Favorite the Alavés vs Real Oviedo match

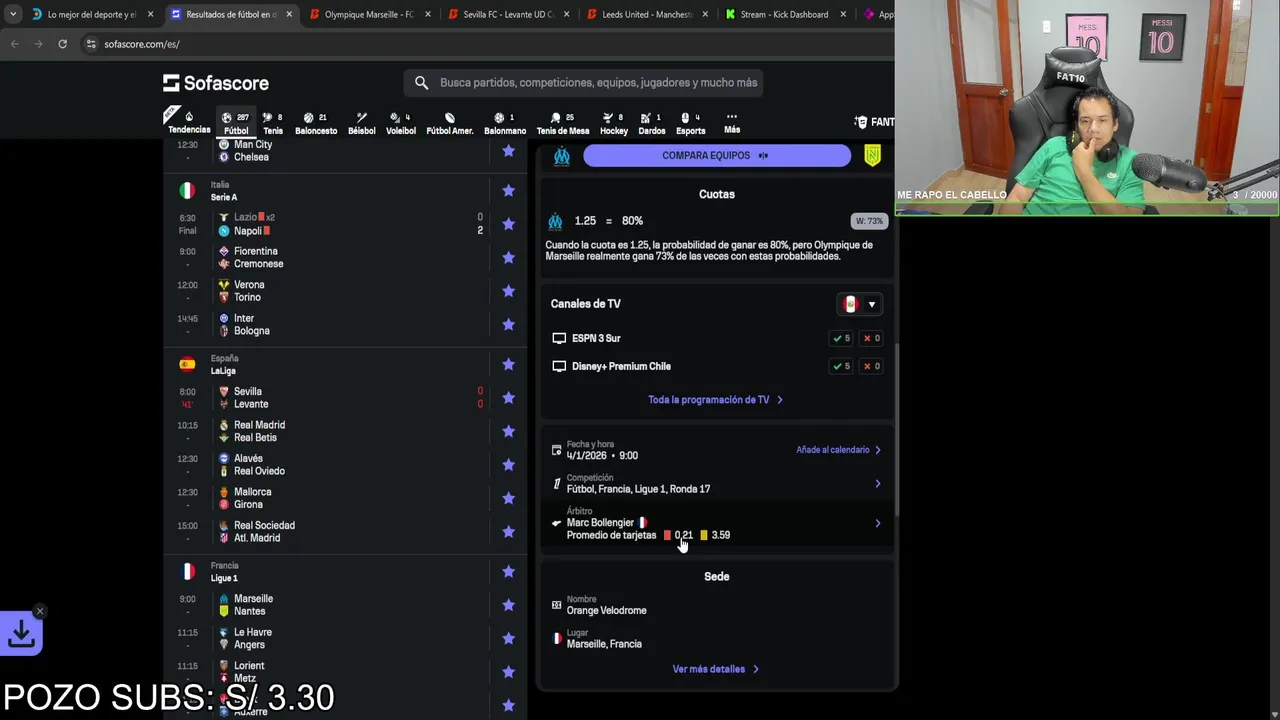click(508, 465)
